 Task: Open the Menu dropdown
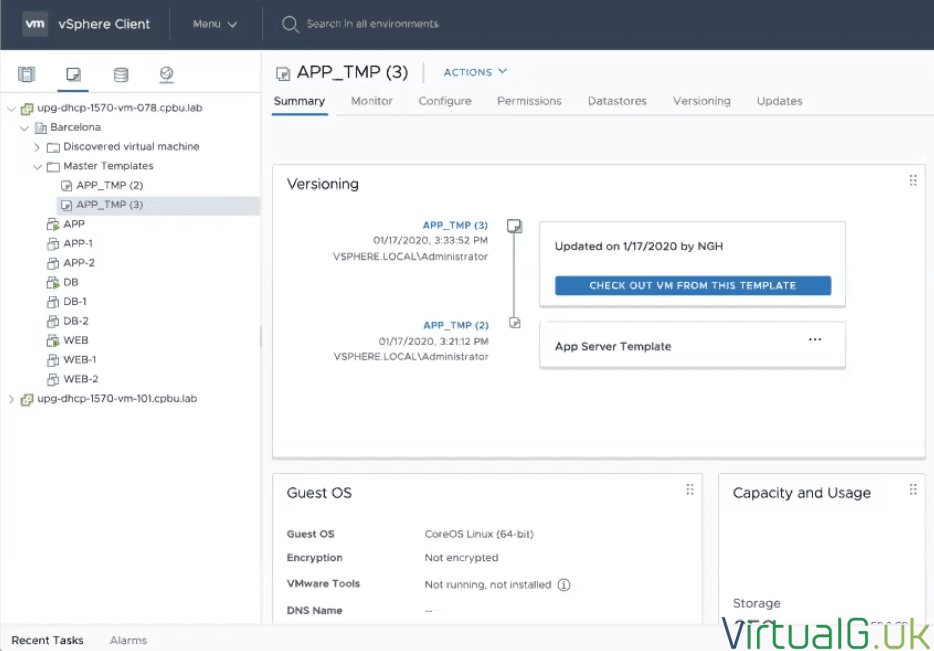[x=214, y=24]
